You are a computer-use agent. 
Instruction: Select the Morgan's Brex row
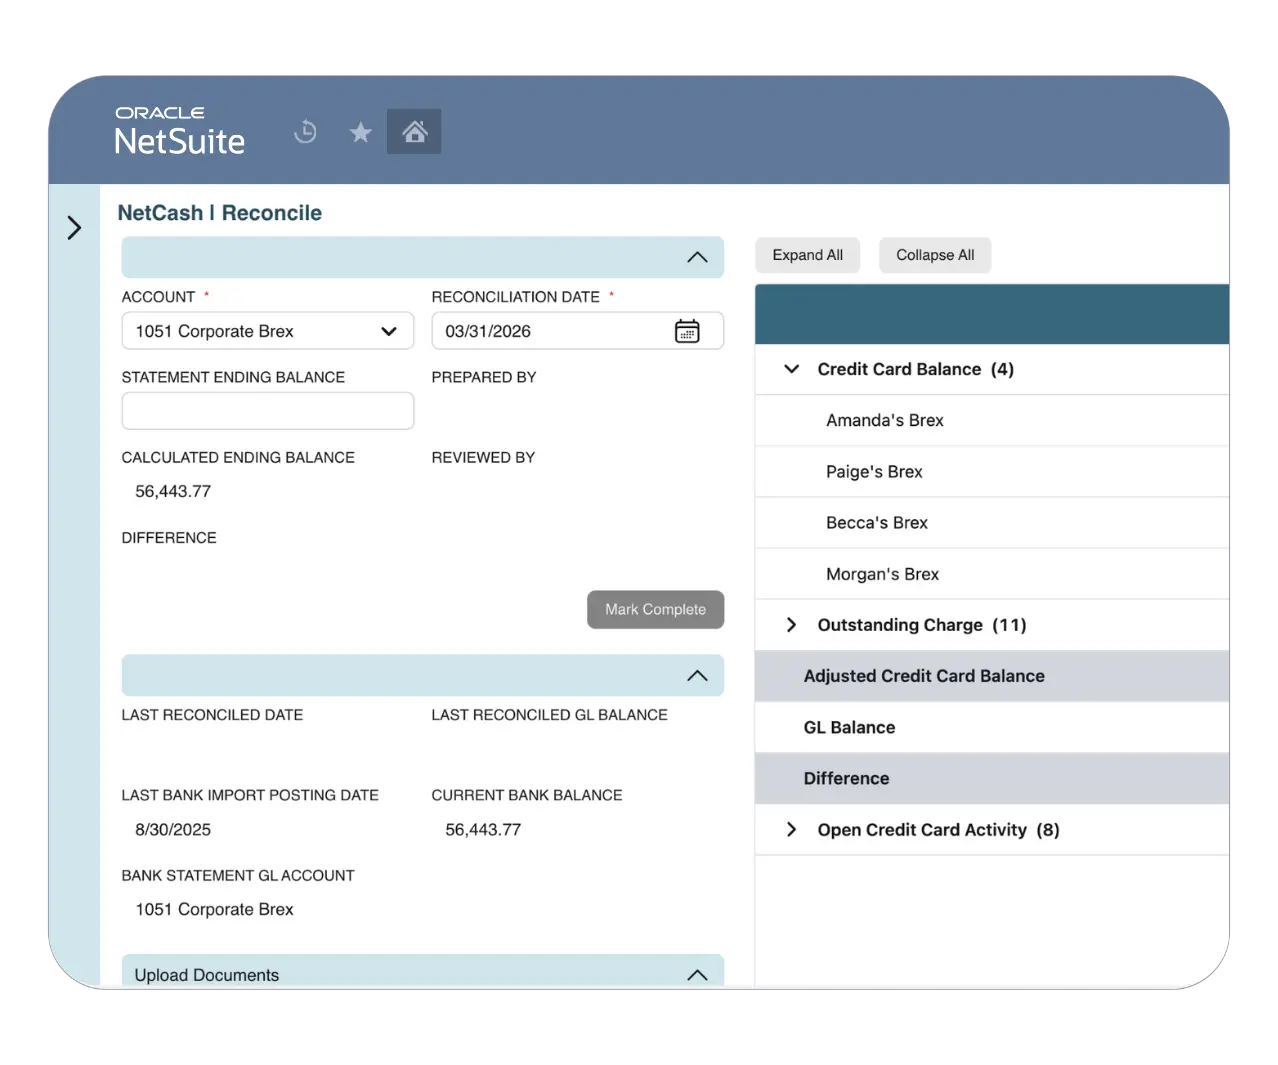[992, 574]
